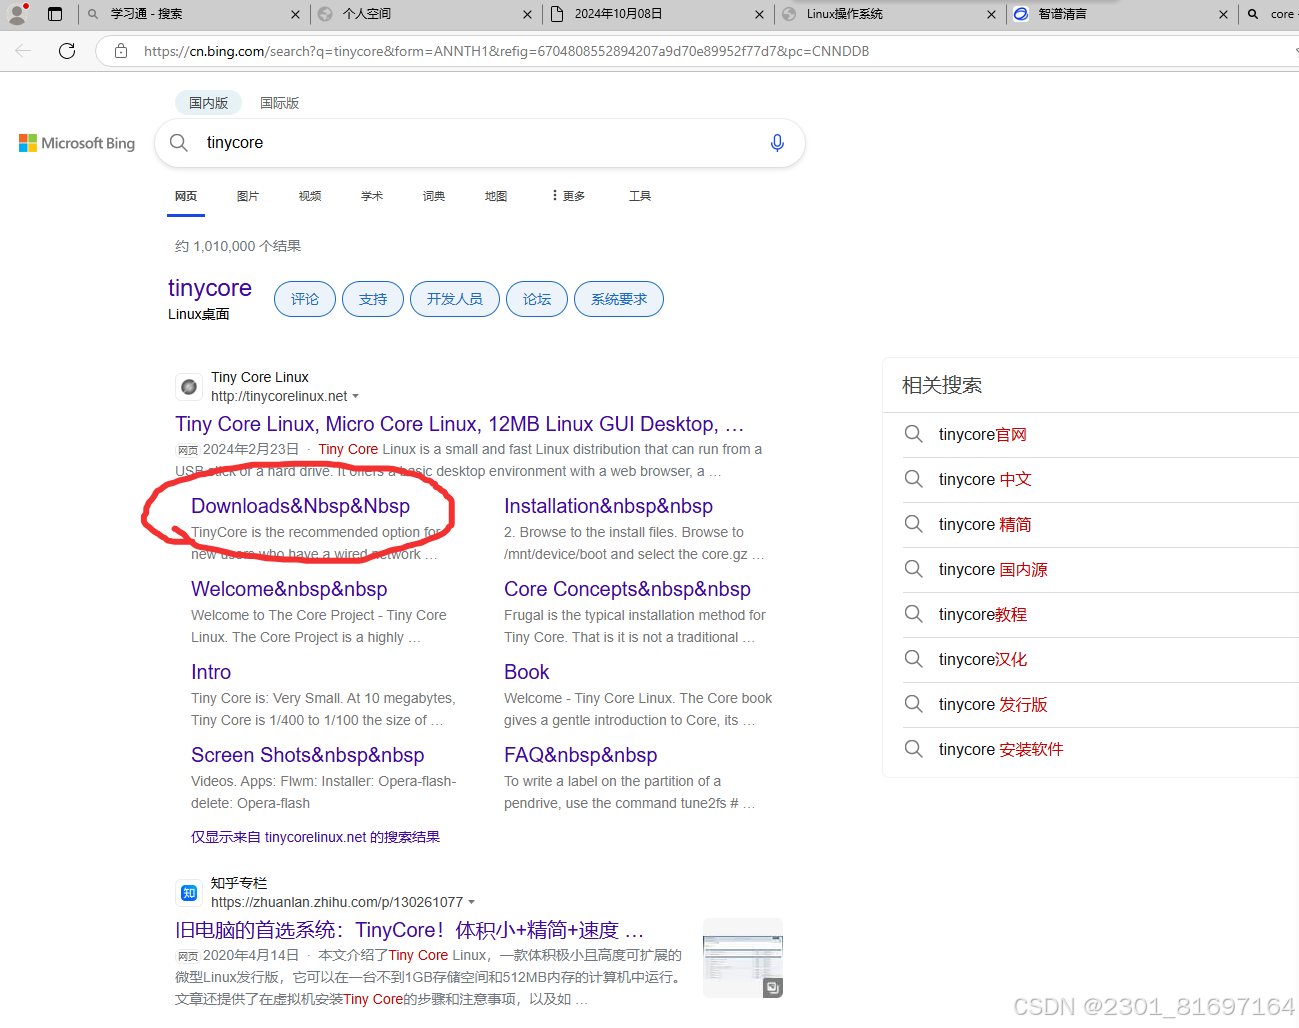The image size is (1299, 1028).
Task: Click the 评论 pill button
Action: pos(305,299)
